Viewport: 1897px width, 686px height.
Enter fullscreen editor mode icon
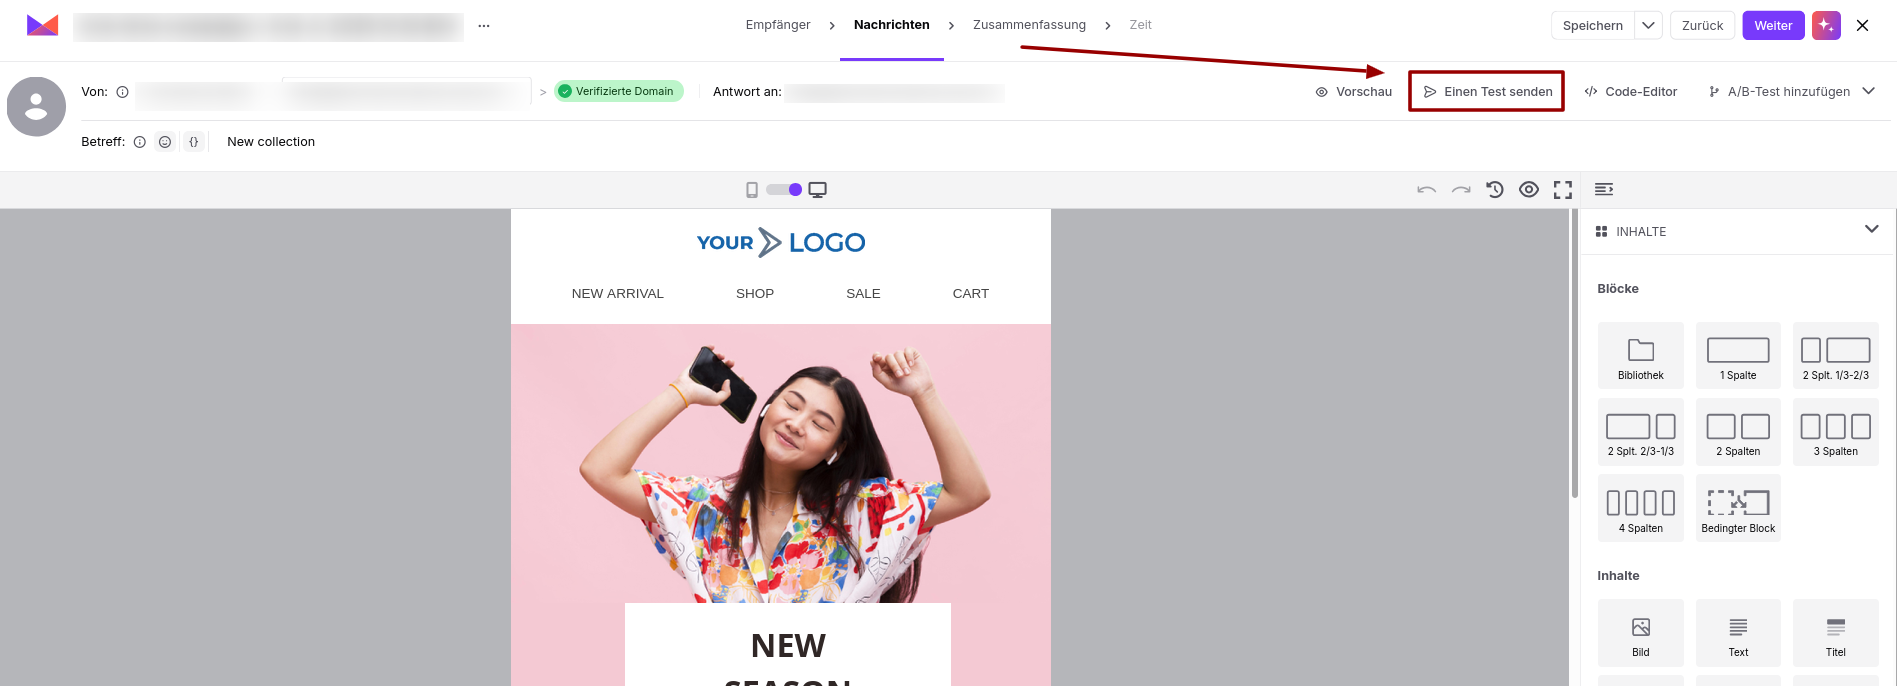pyautogui.click(x=1563, y=190)
